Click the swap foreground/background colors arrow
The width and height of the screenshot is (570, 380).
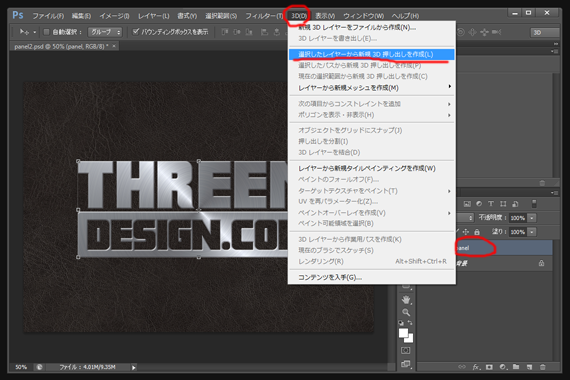tap(410, 323)
